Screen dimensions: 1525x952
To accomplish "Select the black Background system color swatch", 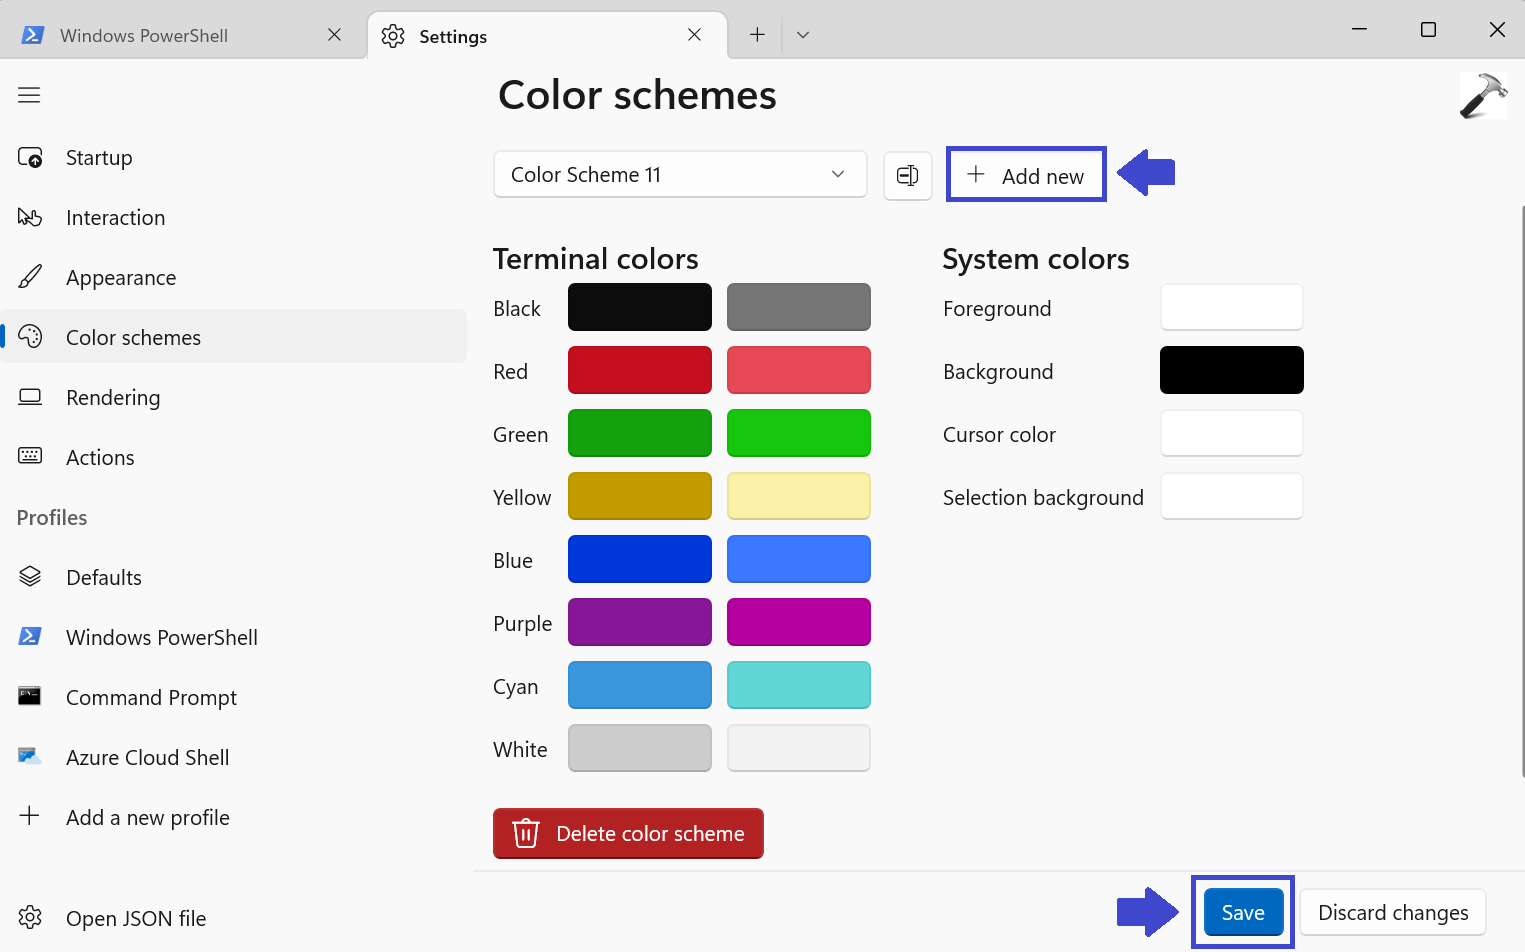I will 1231,371.
